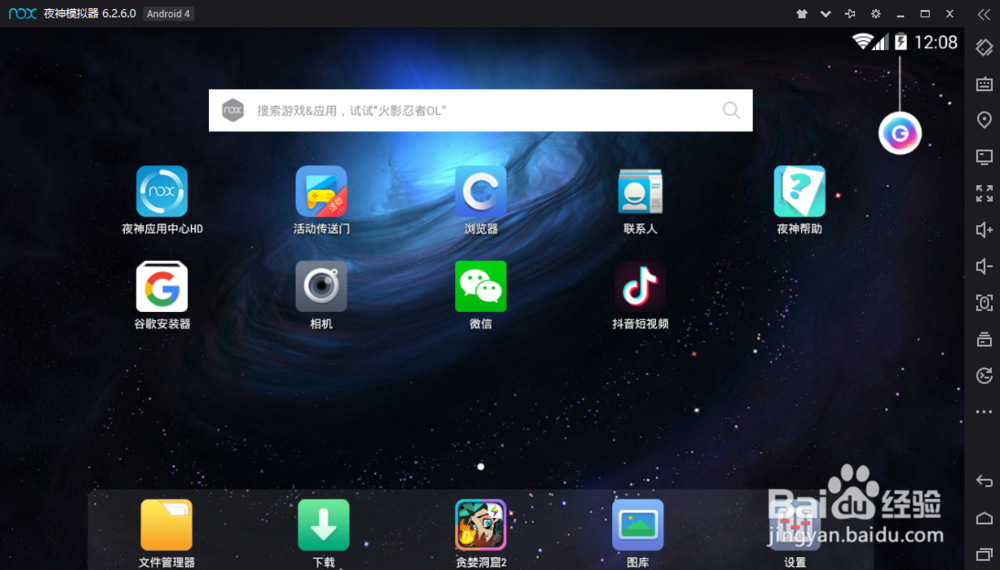
Task: Open the 联系人 contacts app
Action: click(x=640, y=191)
